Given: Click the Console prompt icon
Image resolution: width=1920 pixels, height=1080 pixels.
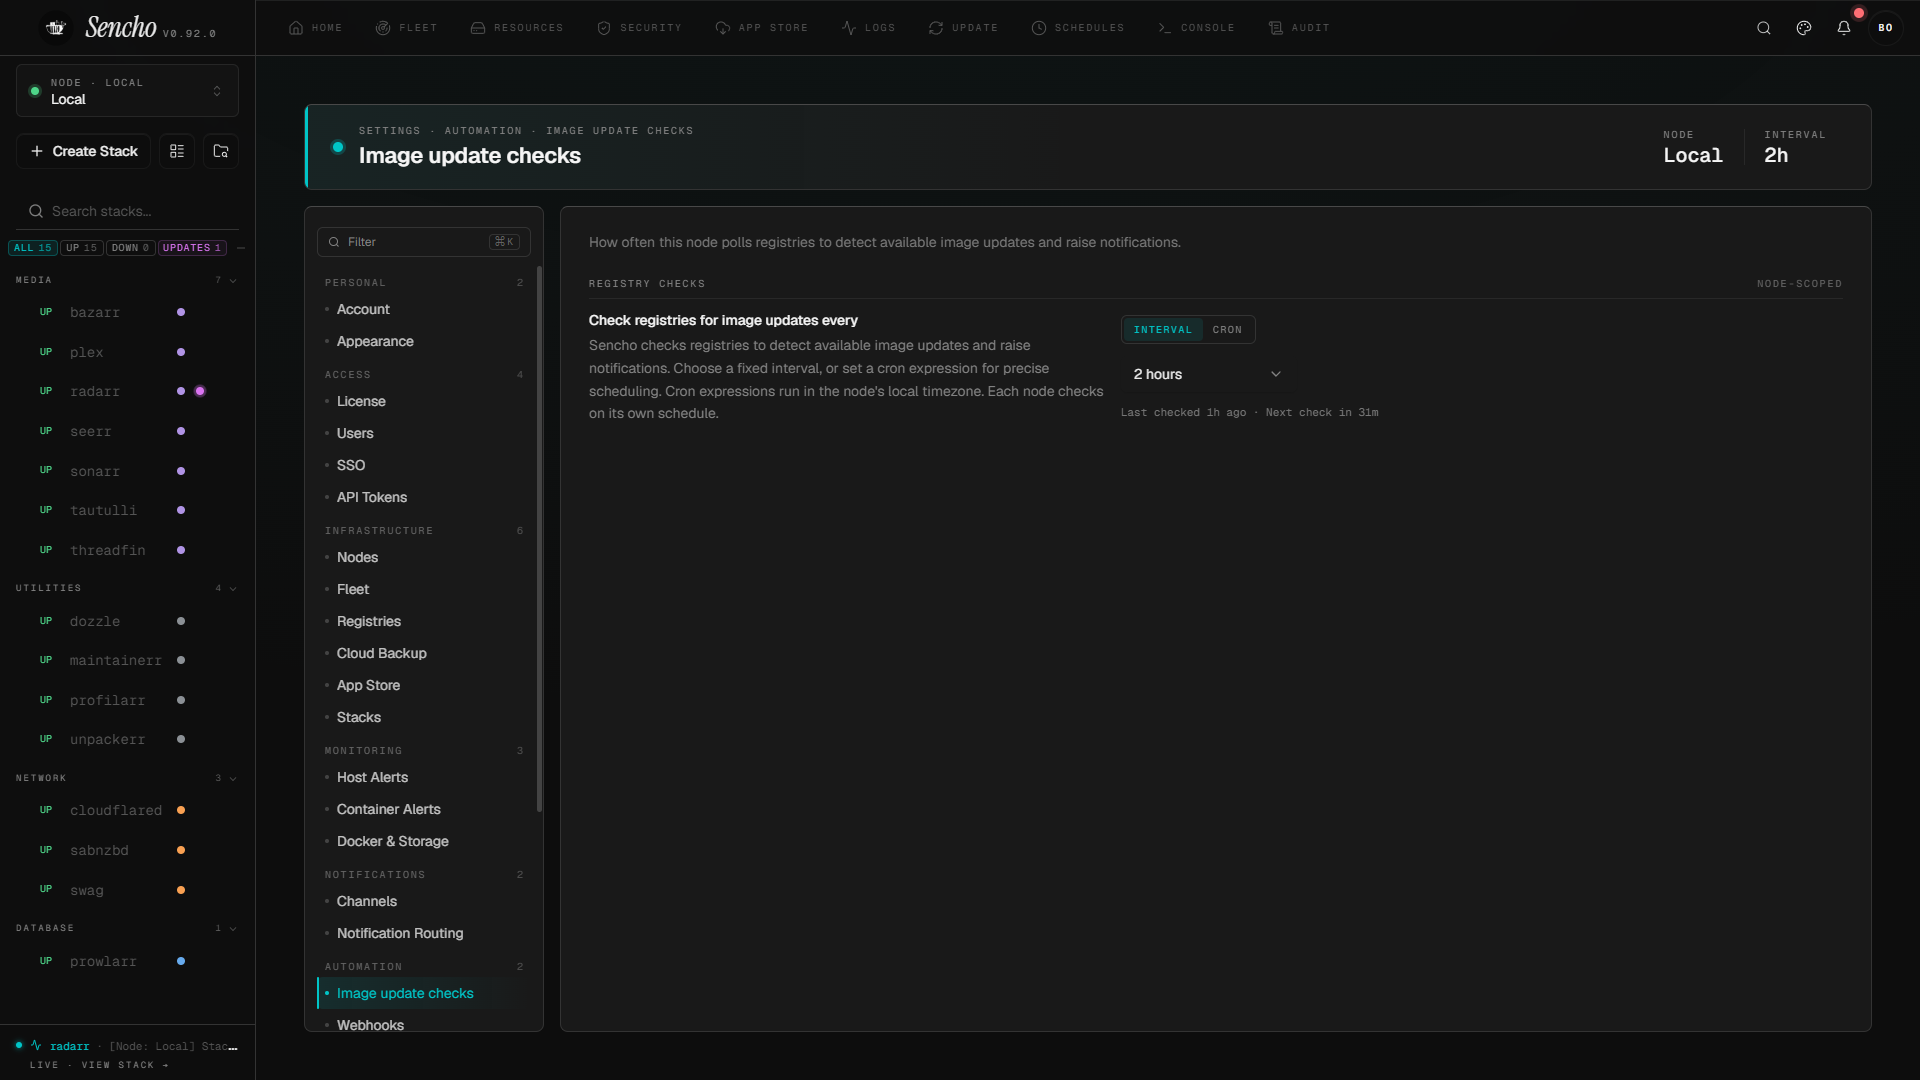Looking at the screenshot, I should click(x=1165, y=28).
